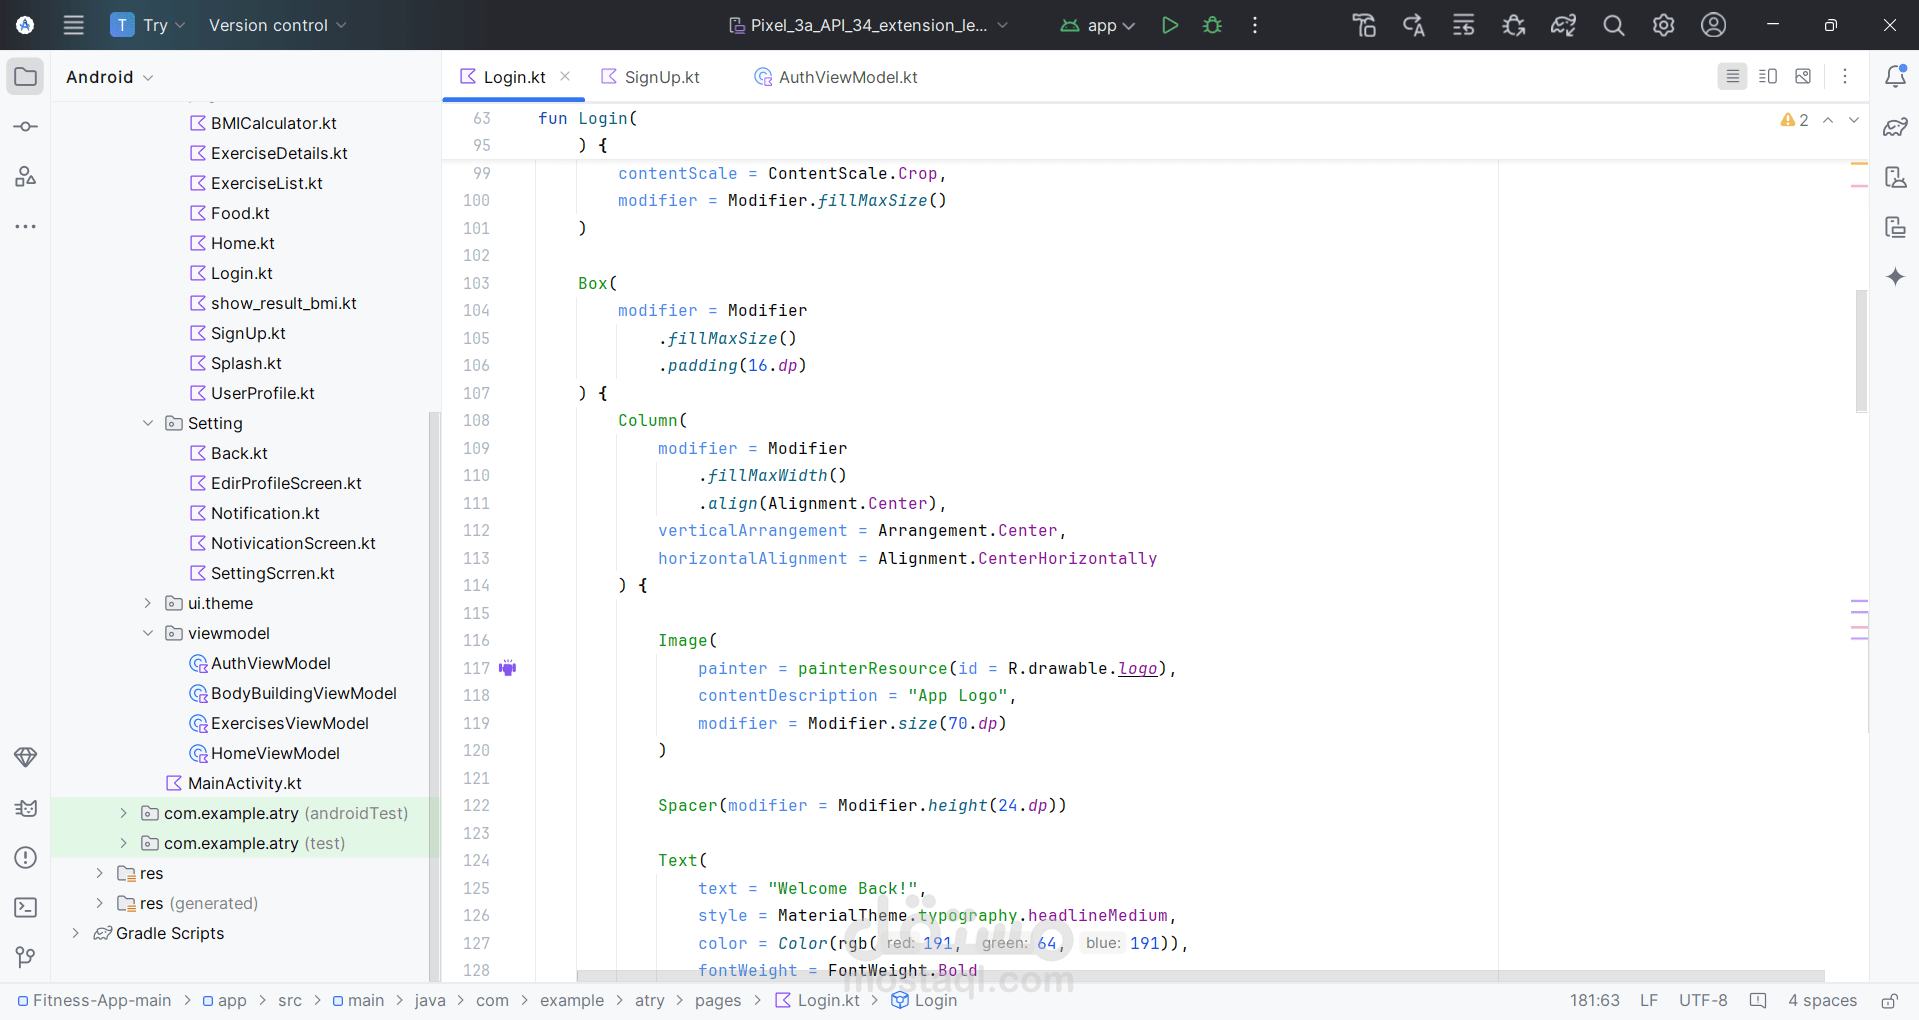
Task: Open the Notifications bell
Action: tap(1895, 77)
